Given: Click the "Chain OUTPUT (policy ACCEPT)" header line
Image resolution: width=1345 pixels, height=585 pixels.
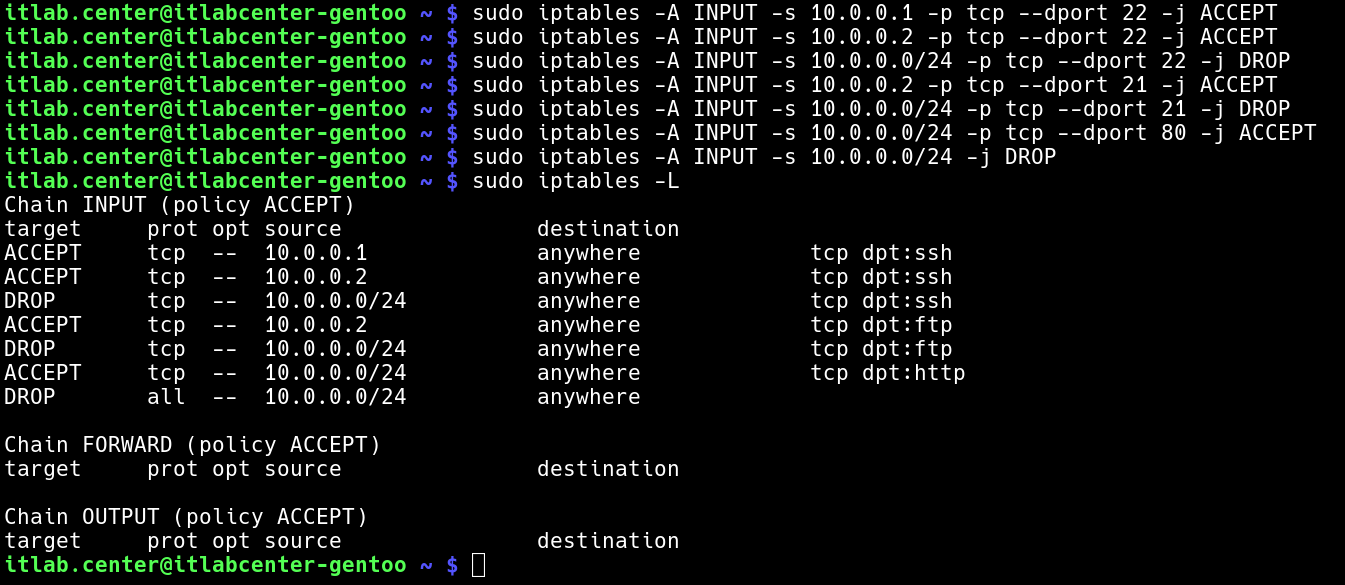Looking at the screenshot, I should point(186,517).
